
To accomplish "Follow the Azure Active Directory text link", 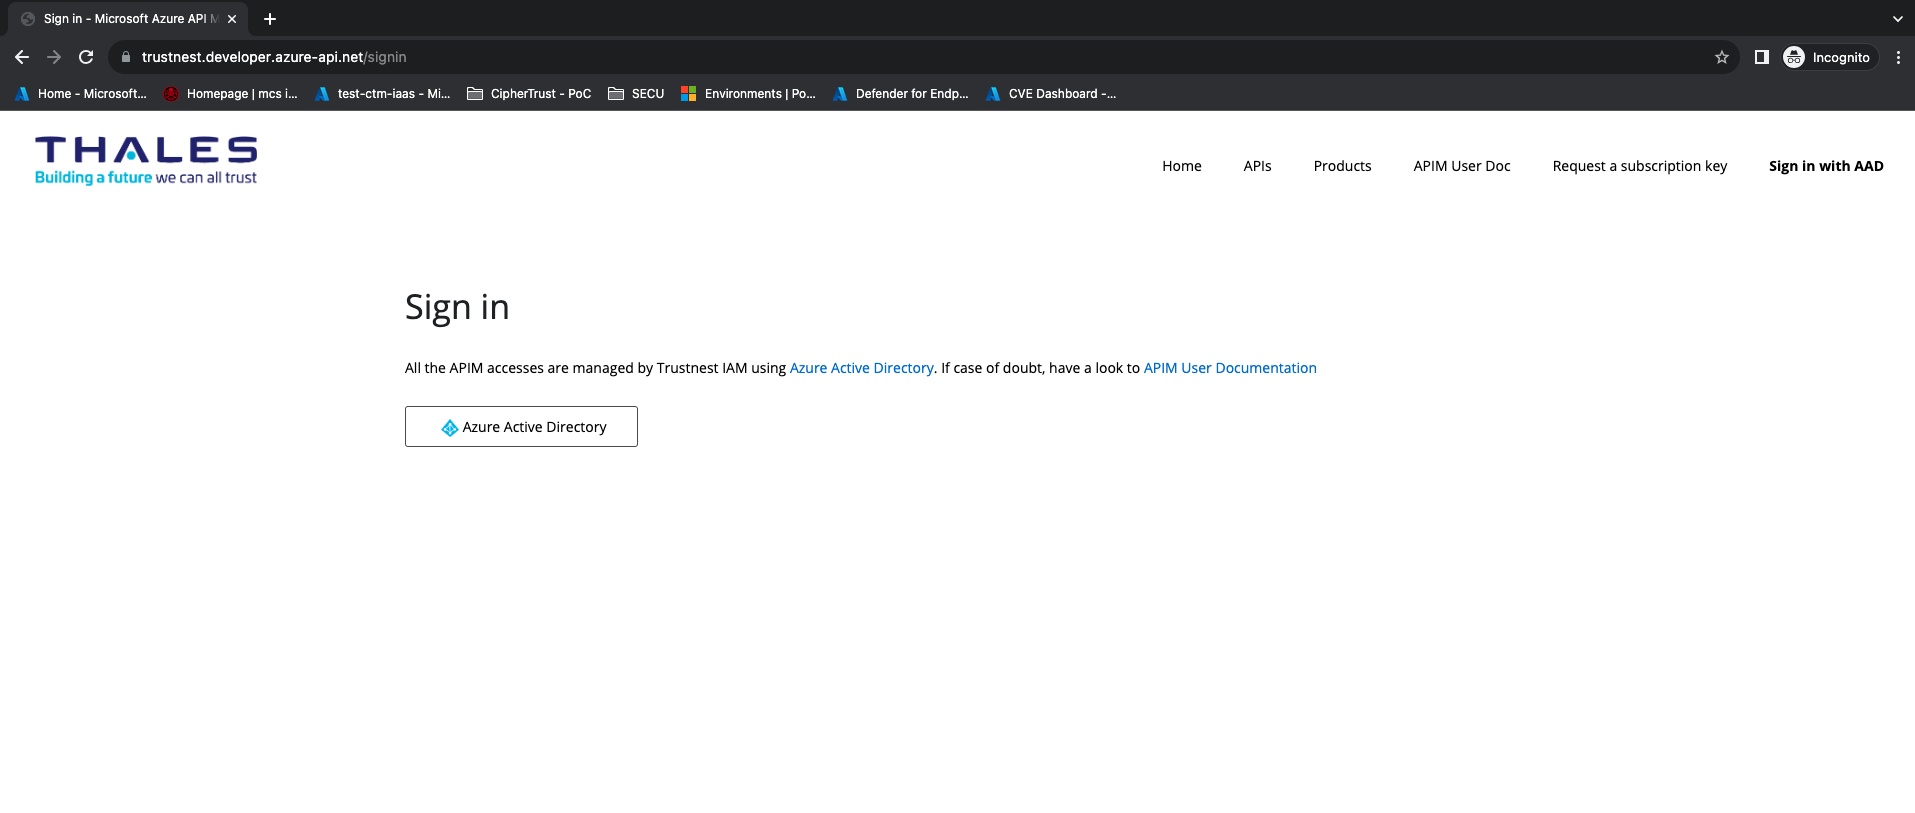I will pyautogui.click(x=861, y=368).
